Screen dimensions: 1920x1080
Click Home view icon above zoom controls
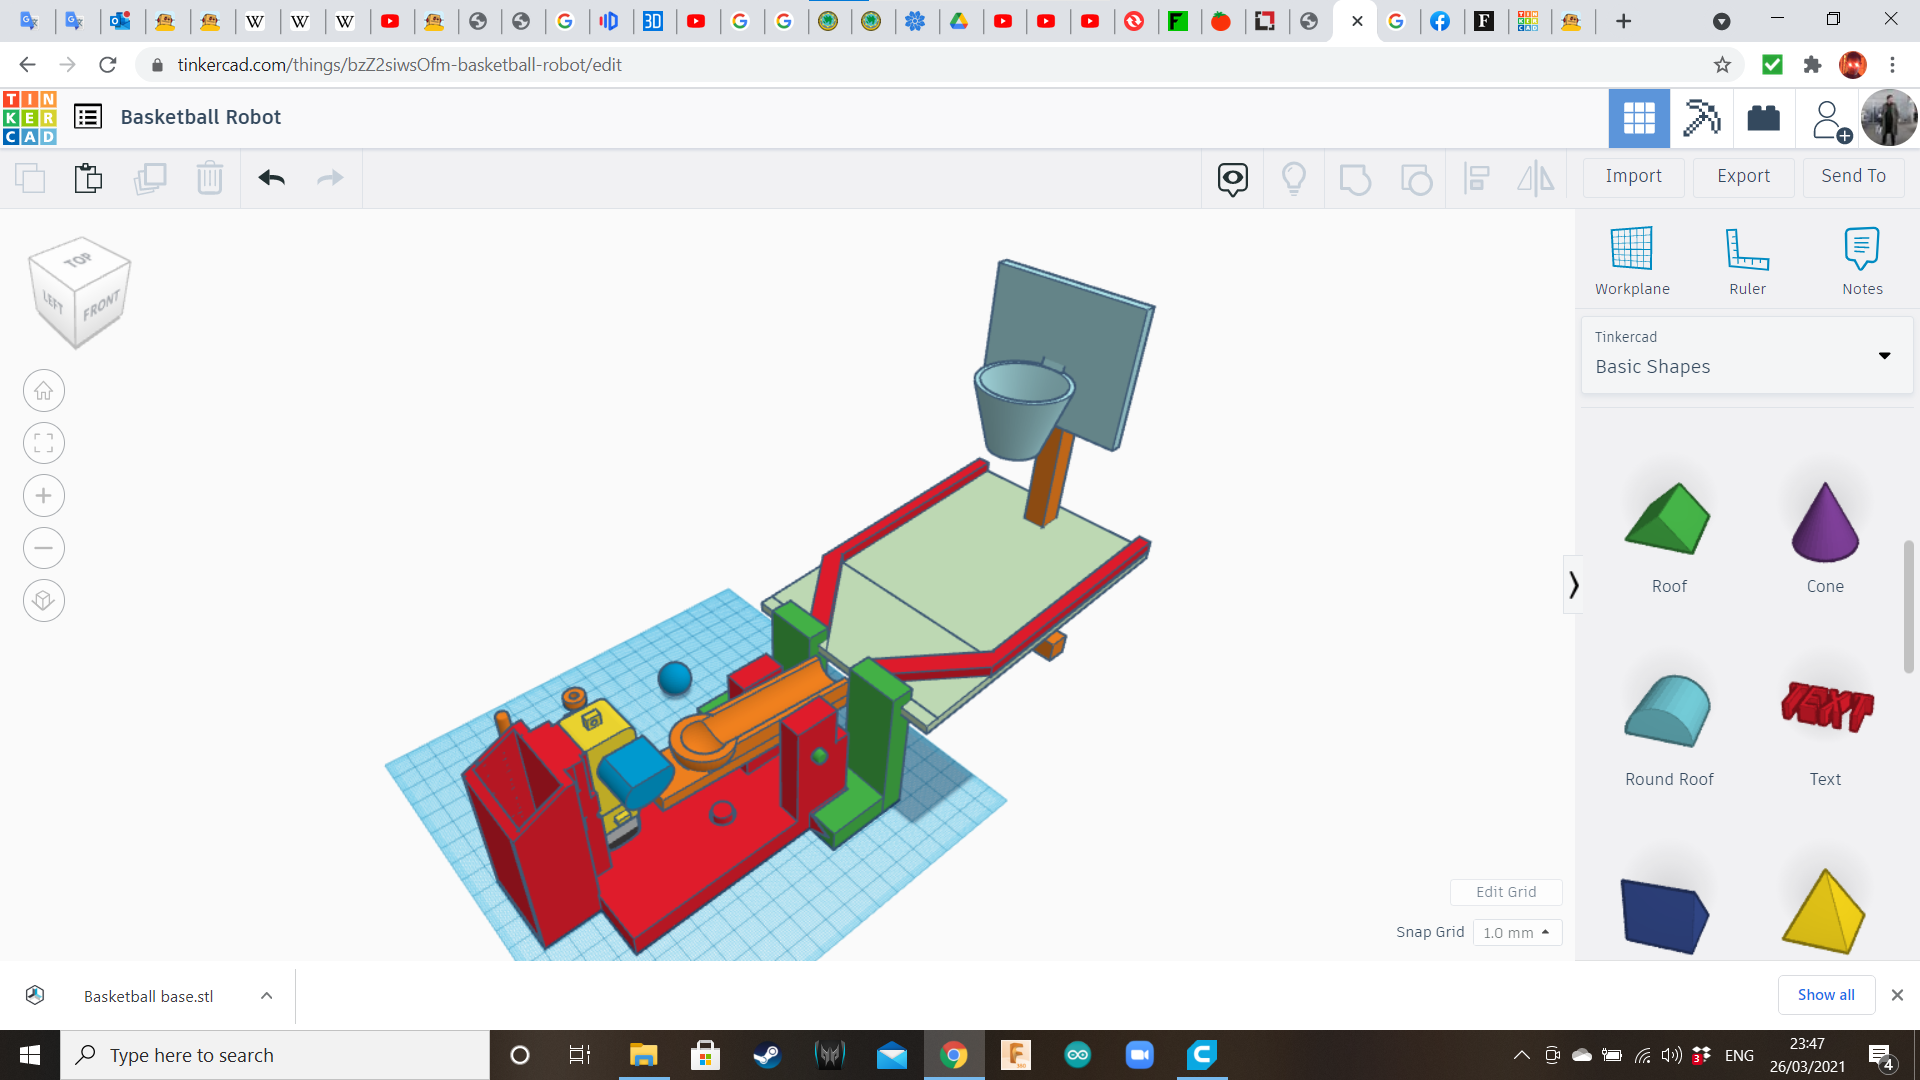click(43, 390)
